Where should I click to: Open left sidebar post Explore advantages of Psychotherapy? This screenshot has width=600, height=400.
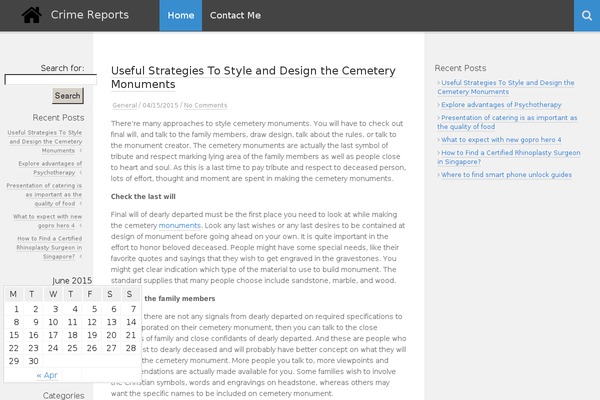50,168
